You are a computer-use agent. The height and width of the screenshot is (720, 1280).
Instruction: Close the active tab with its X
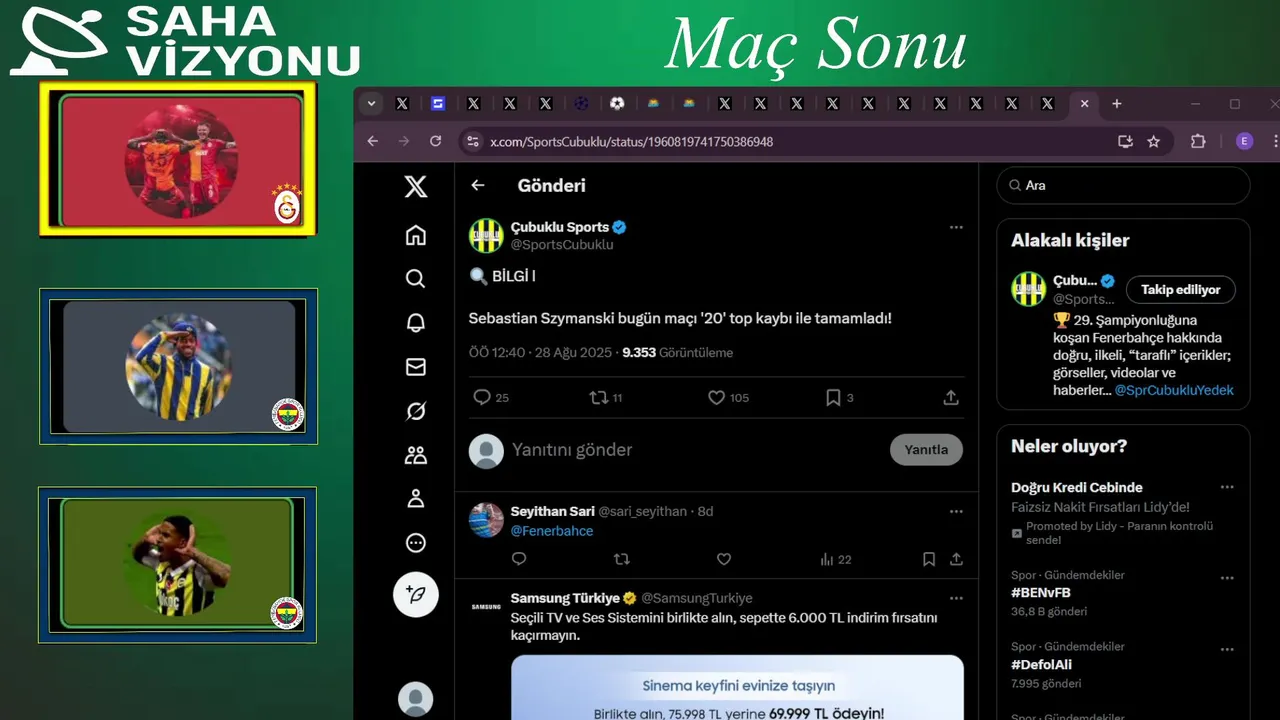(1084, 104)
